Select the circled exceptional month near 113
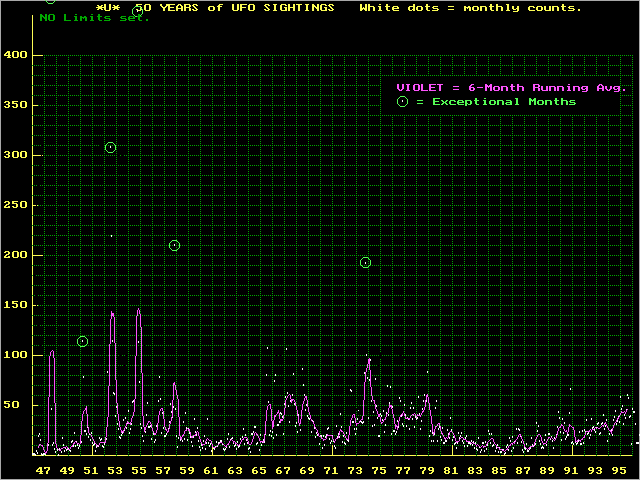The width and height of the screenshot is (640, 480). pyautogui.click(x=82, y=342)
